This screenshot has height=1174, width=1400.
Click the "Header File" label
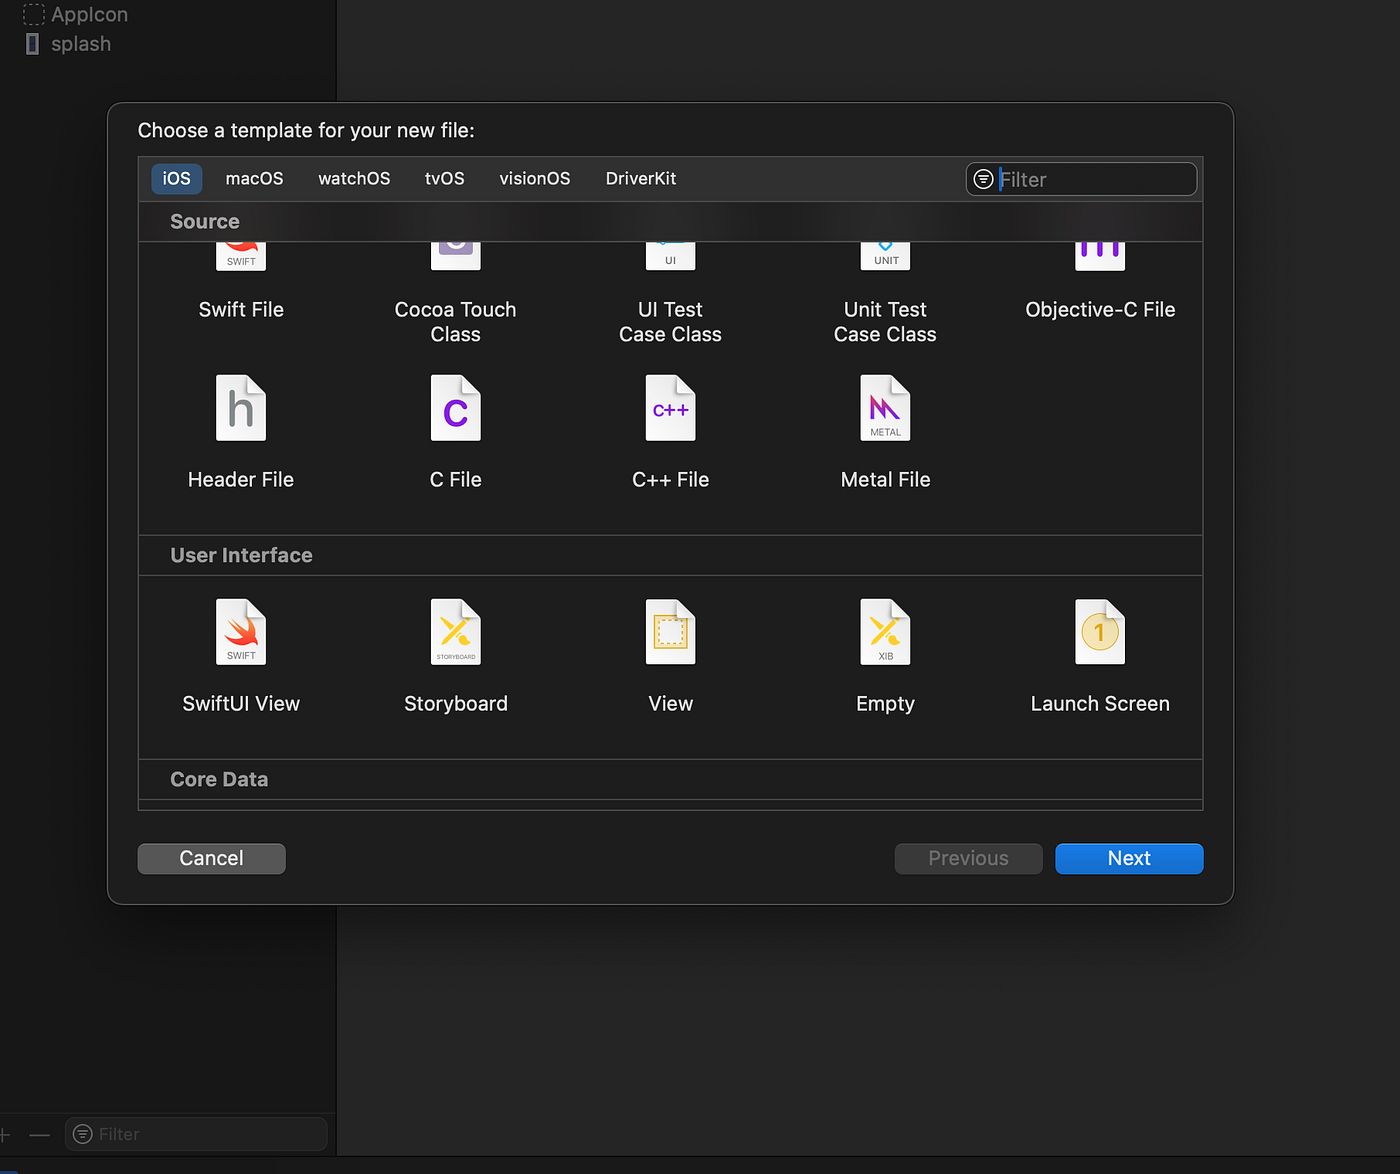241,480
